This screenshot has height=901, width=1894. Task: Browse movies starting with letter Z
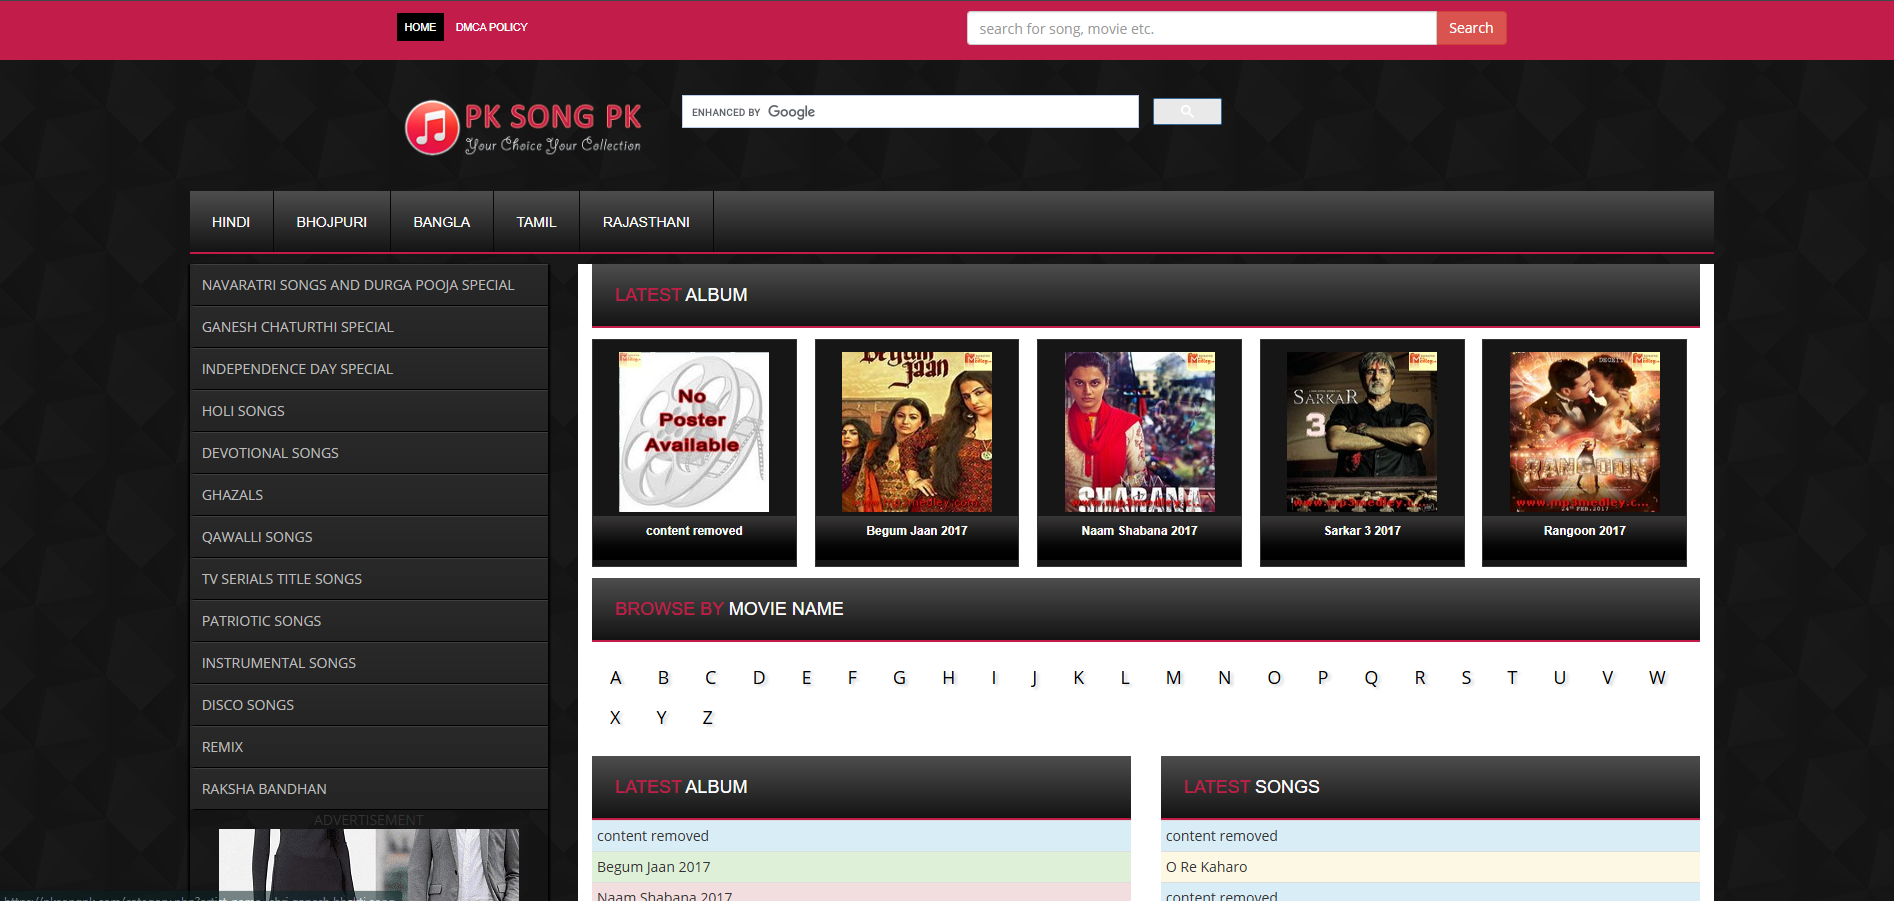[707, 718]
